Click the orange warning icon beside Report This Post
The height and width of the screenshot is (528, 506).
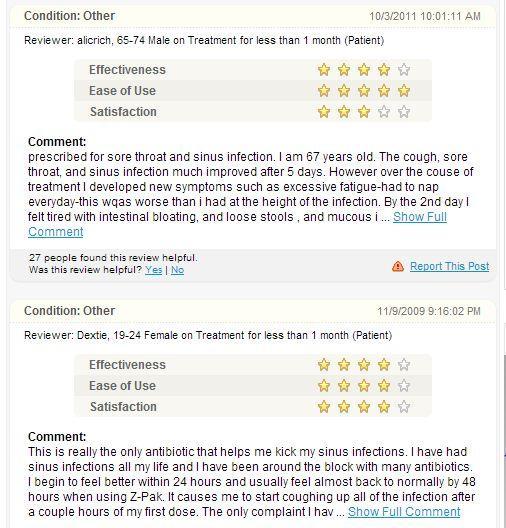(x=398, y=266)
